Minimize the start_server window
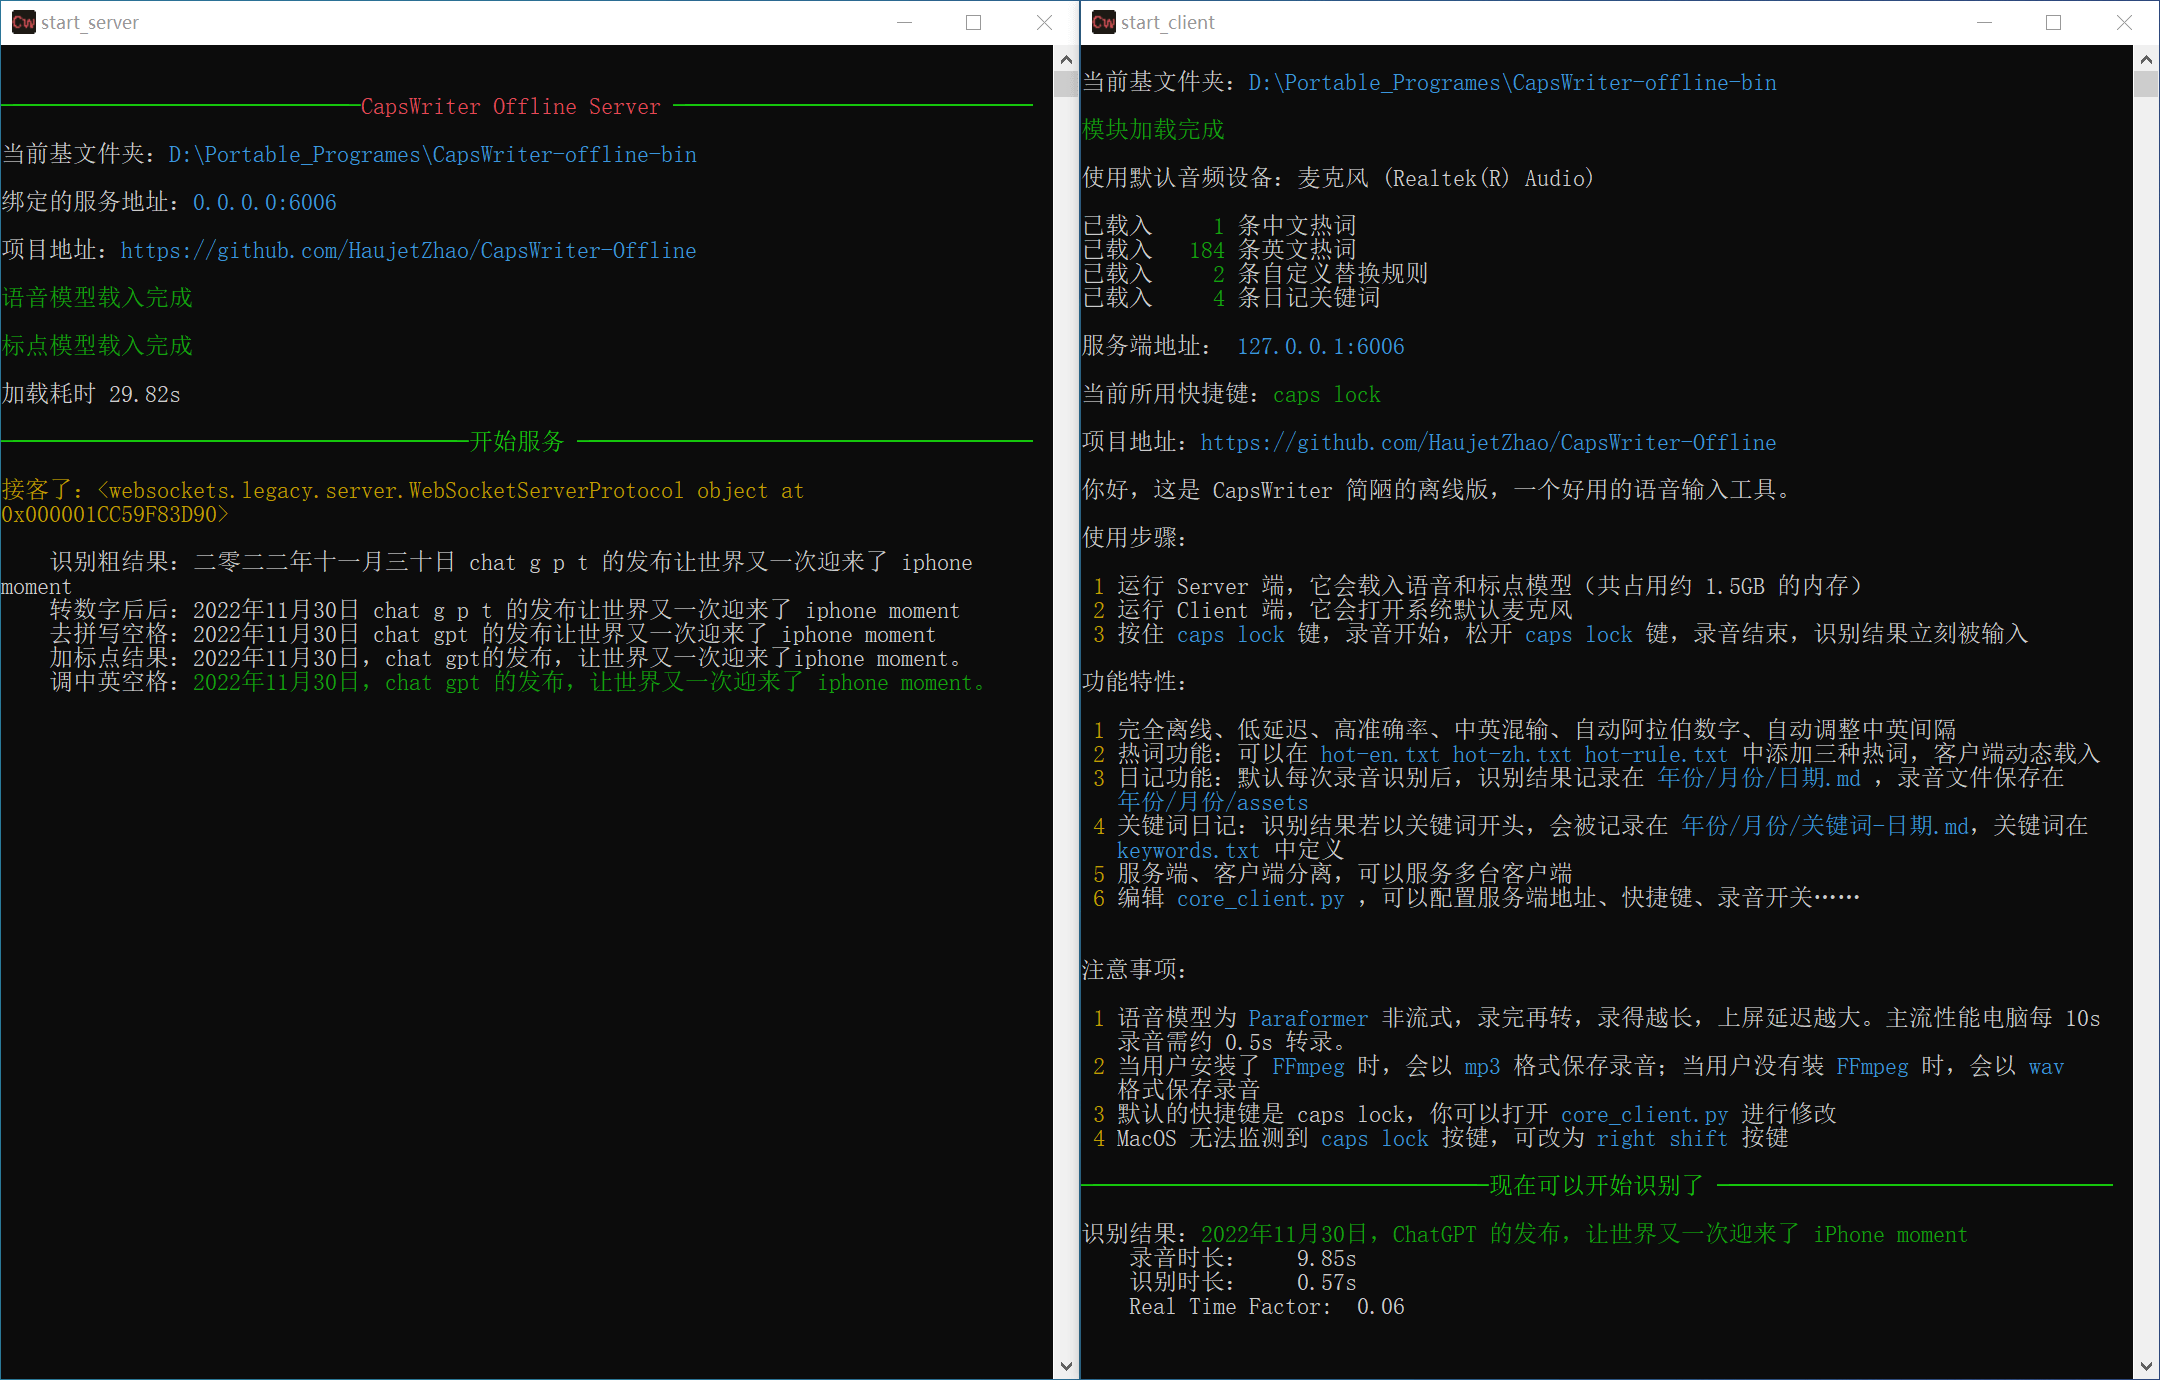 pos(904,22)
